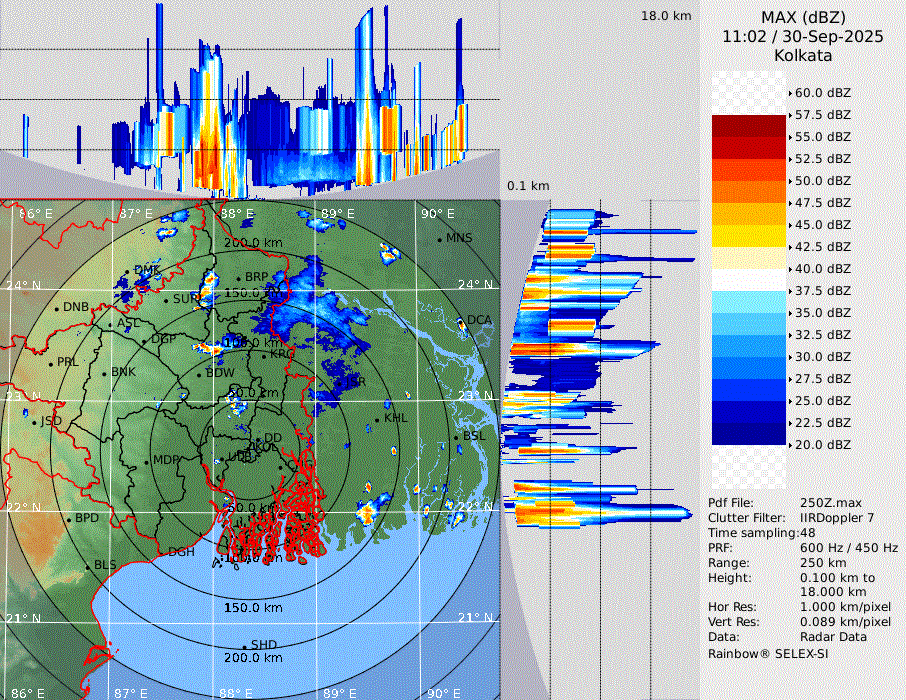Click the MDP station marker
Viewport: 906px width, 700px height.
147,461
